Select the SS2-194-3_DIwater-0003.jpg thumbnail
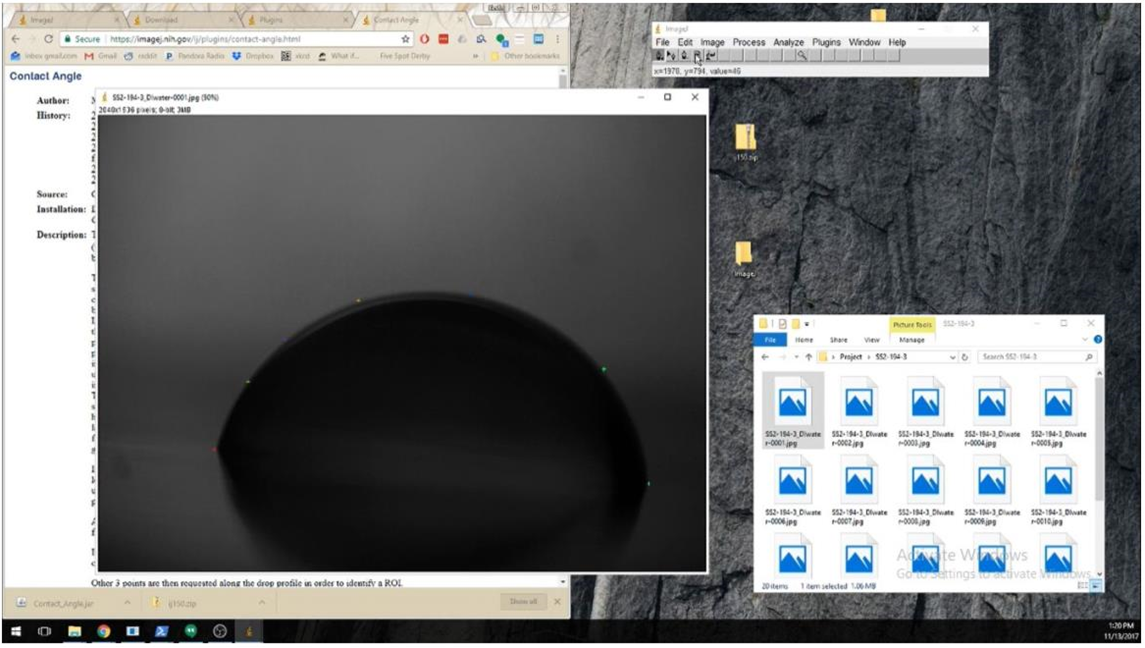The height and width of the screenshot is (648, 1145). click(925, 412)
